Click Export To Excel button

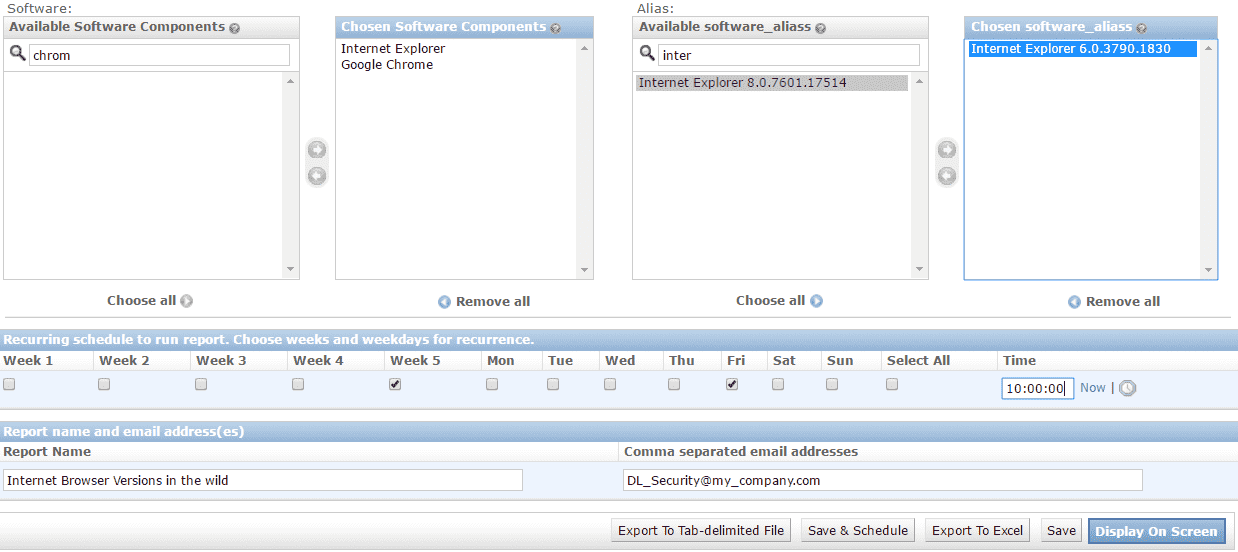click(977, 531)
